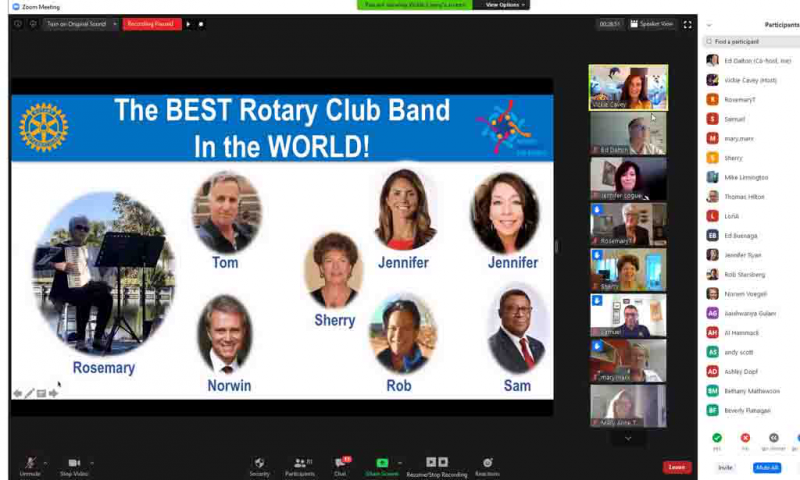
Task: Show more video thumbnails with the down chevron
Action: coord(628,438)
